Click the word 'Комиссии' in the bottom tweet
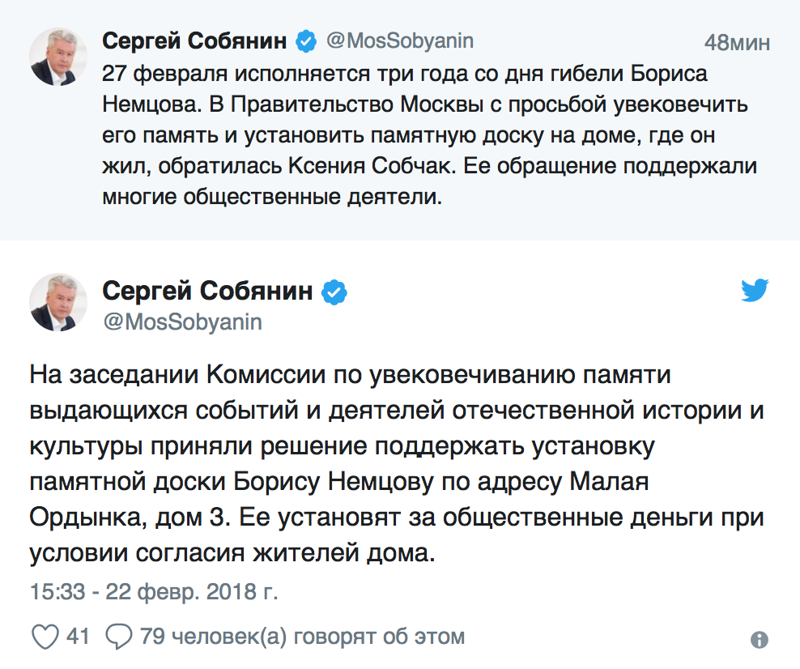The image size is (800, 669). [264, 376]
